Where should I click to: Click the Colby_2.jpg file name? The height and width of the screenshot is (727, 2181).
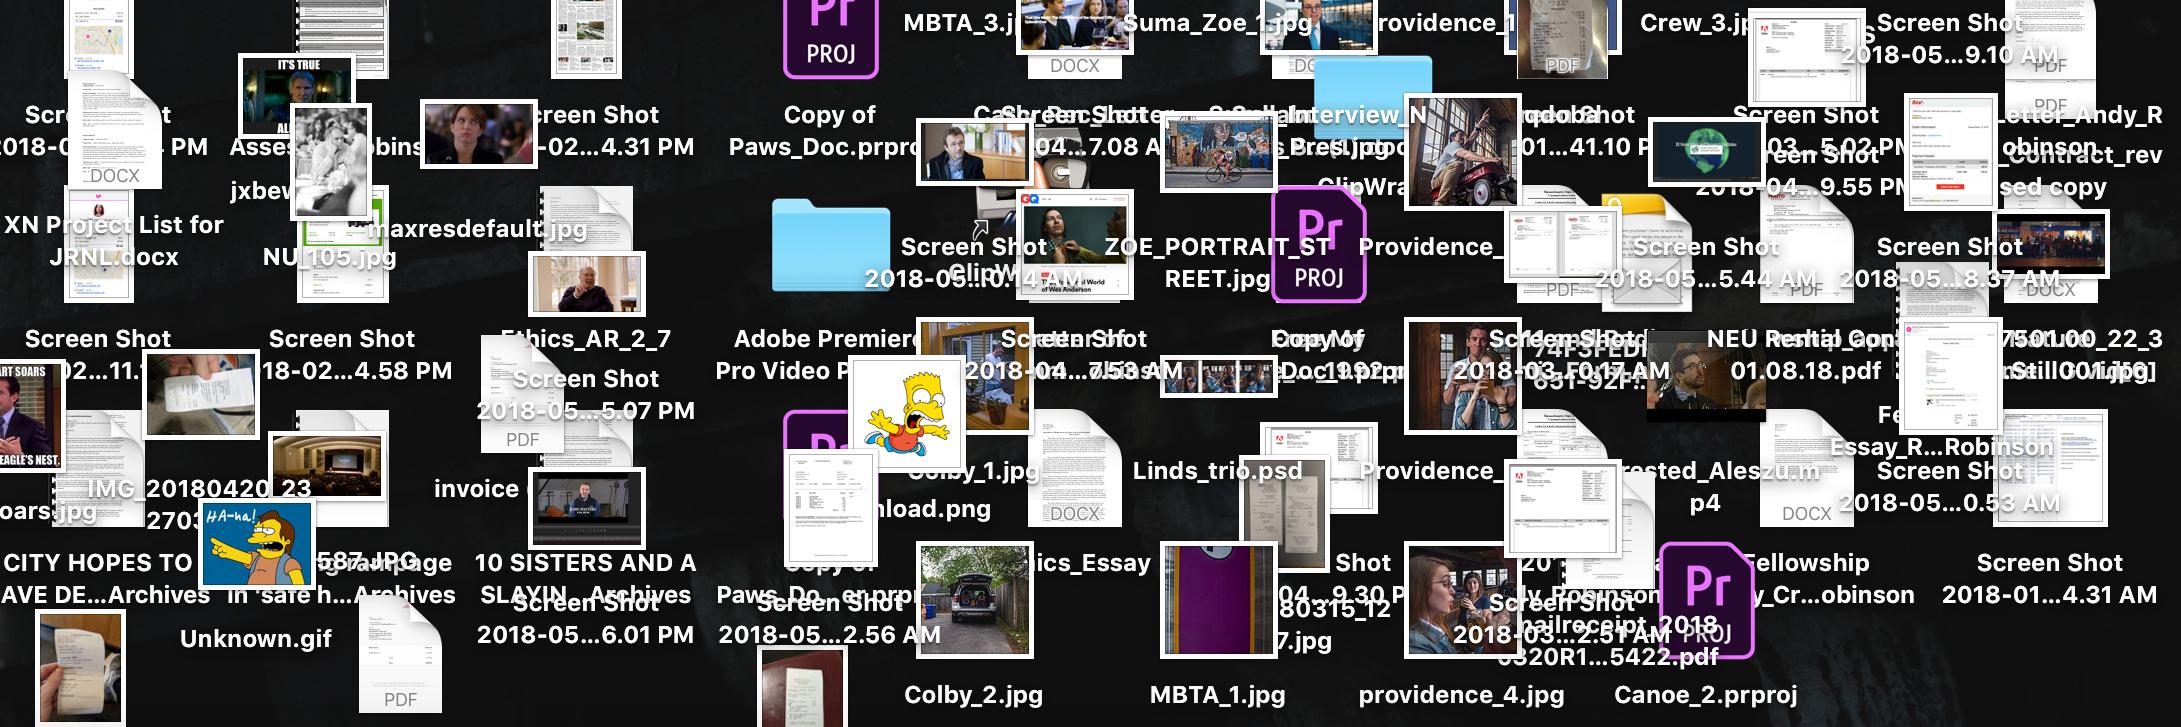coord(974,695)
